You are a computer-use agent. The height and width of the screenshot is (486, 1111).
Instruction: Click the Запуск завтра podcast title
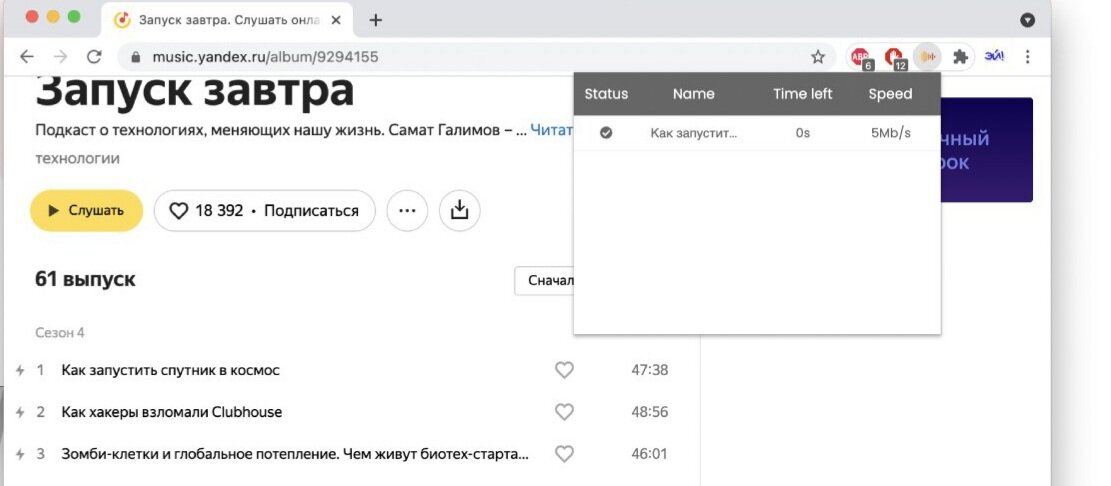coord(194,91)
